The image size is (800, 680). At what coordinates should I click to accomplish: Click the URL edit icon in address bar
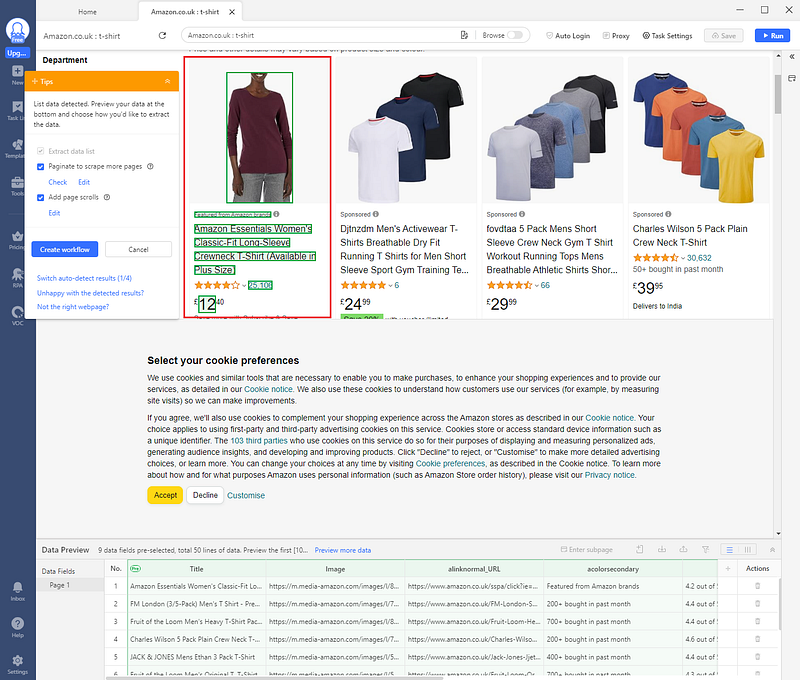point(464,35)
